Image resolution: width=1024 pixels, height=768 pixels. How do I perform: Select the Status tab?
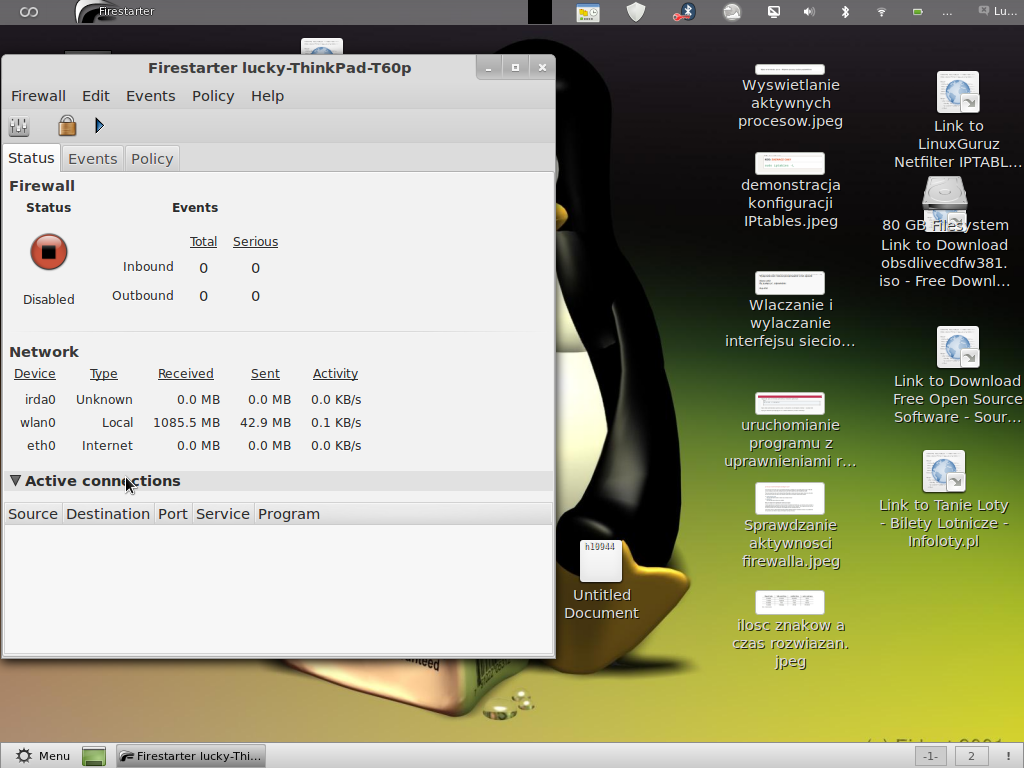tap(31, 158)
